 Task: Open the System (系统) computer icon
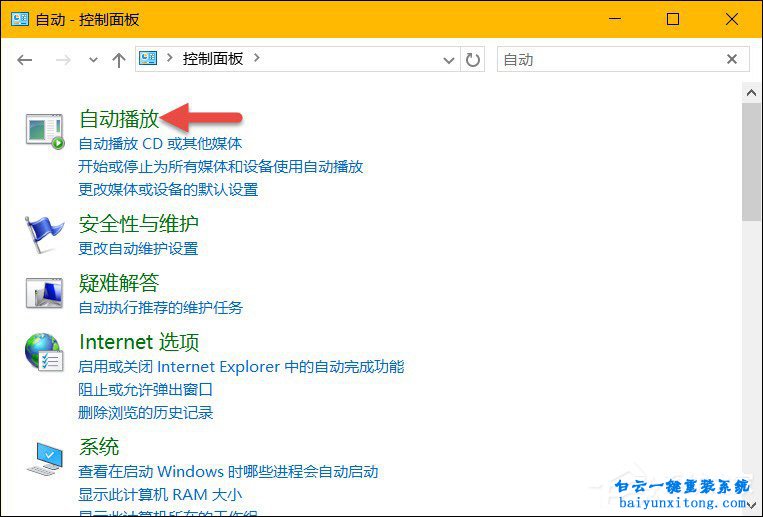(45, 459)
